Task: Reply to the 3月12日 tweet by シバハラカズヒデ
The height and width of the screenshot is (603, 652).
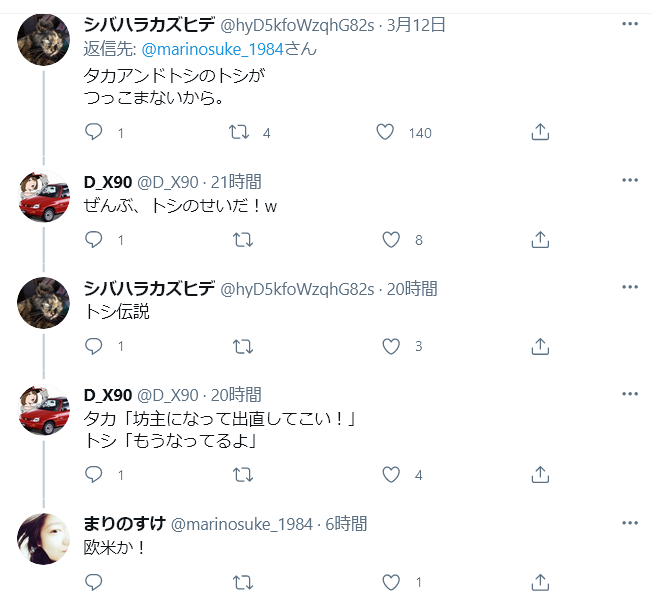Action: tap(94, 132)
